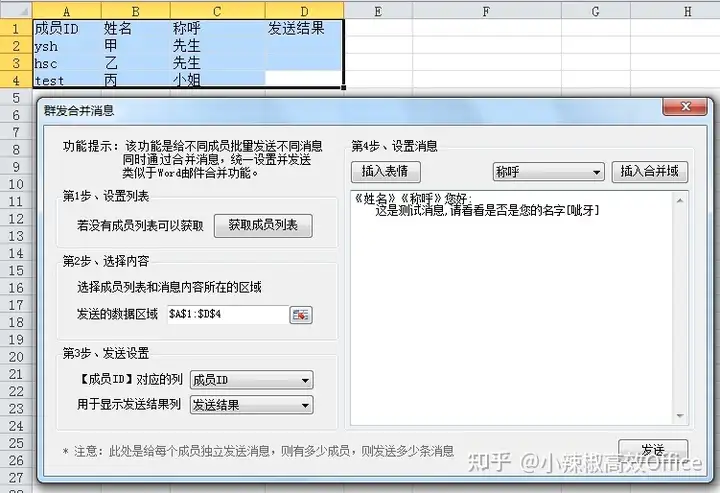The image size is (720, 493).
Task: Click cell containing 姓名
Action: coord(136,28)
